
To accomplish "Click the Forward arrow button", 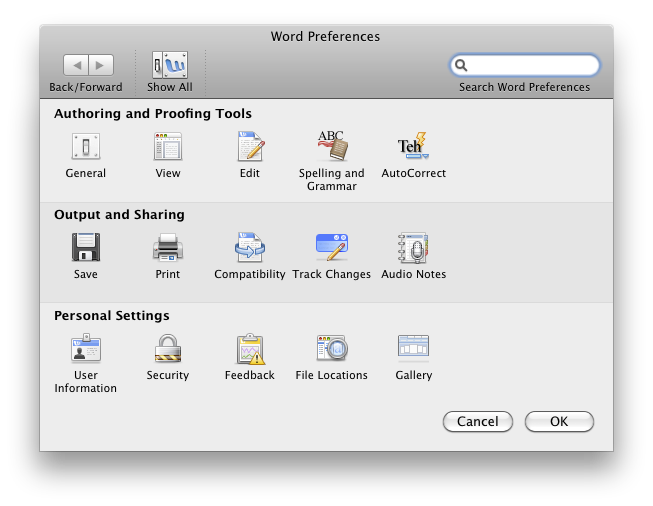I will (x=101, y=66).
